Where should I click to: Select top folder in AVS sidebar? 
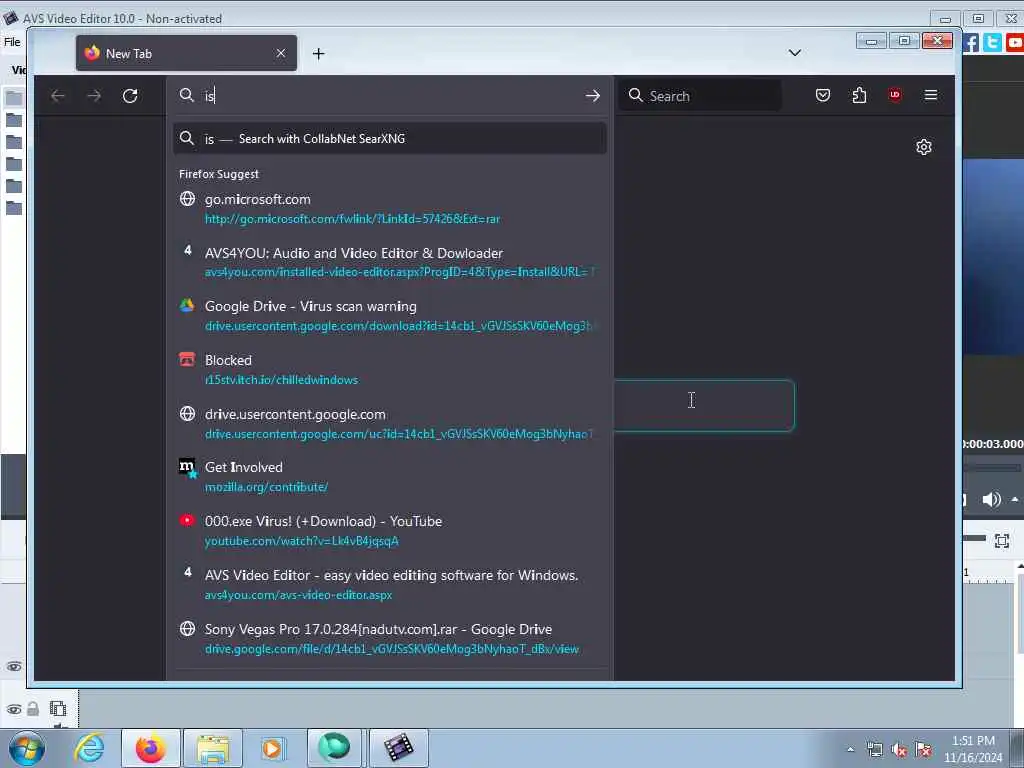(14, 98)
